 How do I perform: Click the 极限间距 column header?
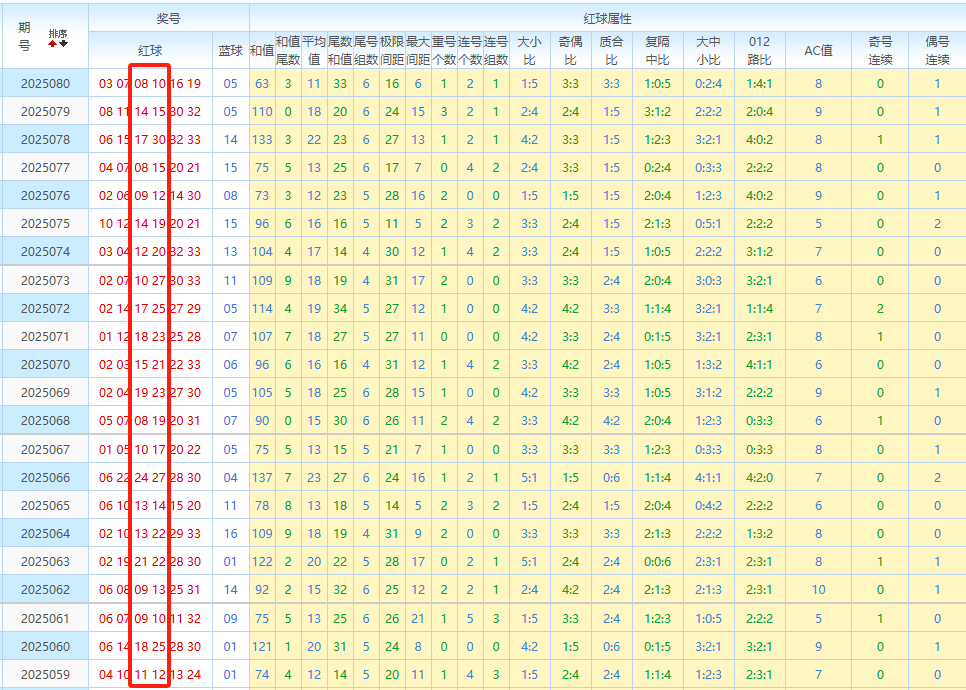392,51
